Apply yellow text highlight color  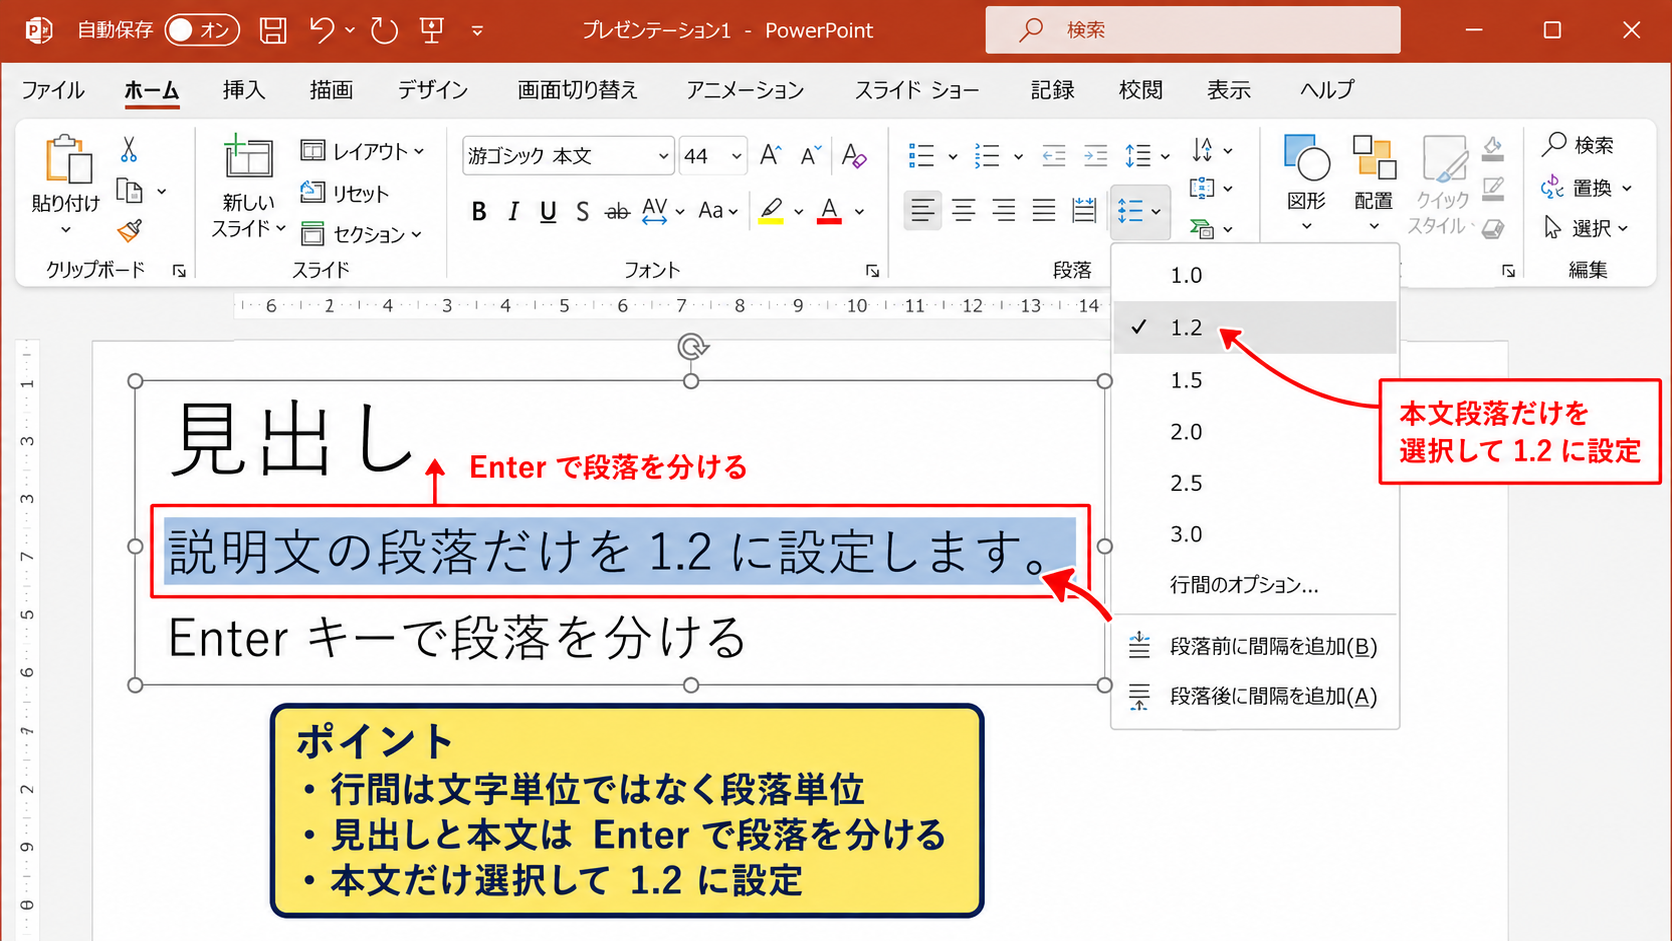tap(771, 211)
